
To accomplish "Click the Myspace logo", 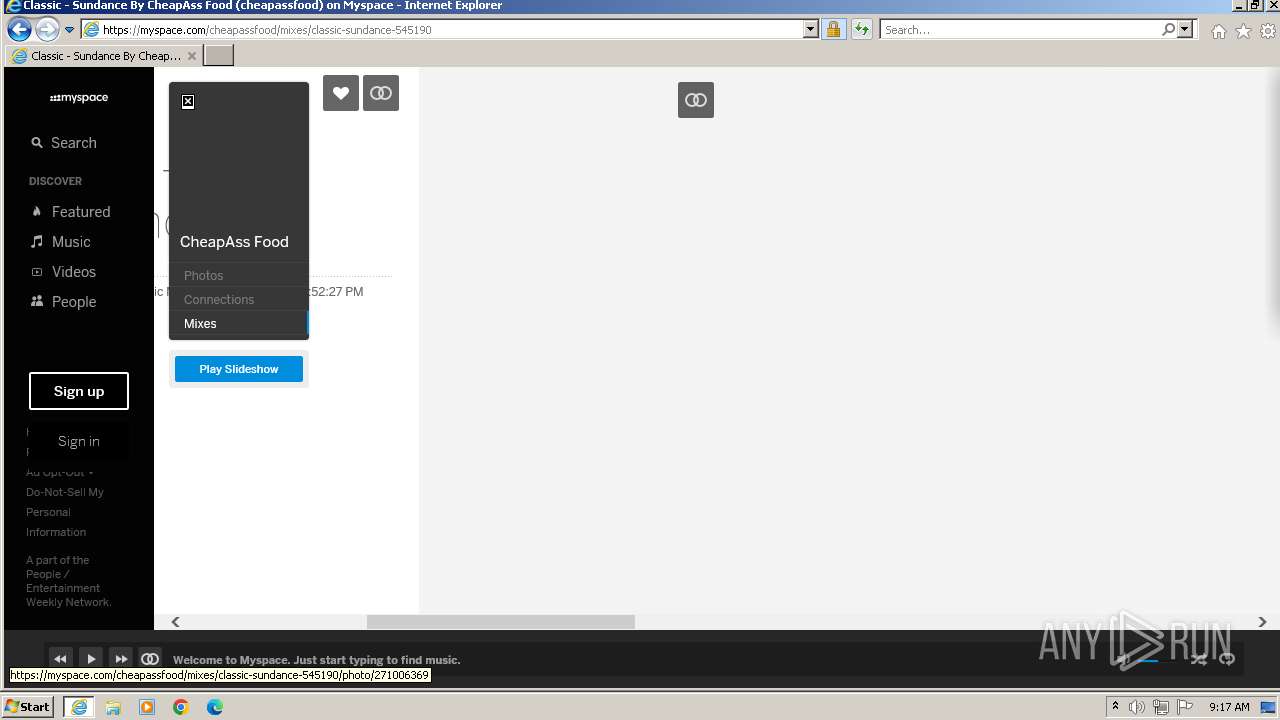I will (79, 98).
